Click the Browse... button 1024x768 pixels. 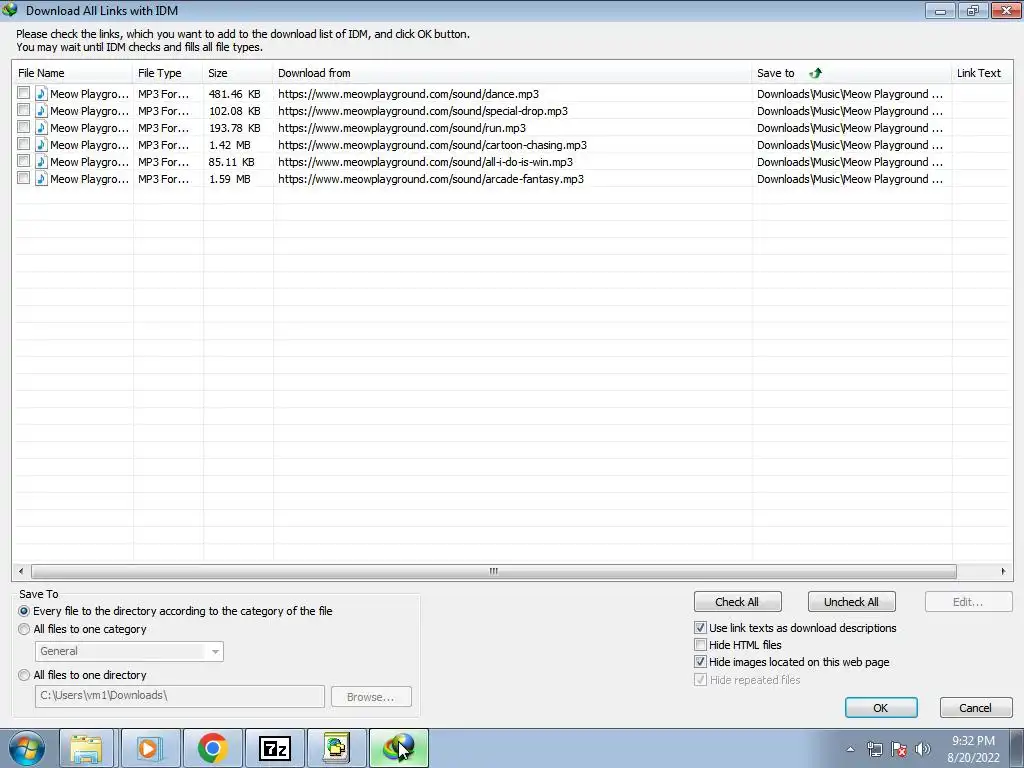click(x=371, y=697)
